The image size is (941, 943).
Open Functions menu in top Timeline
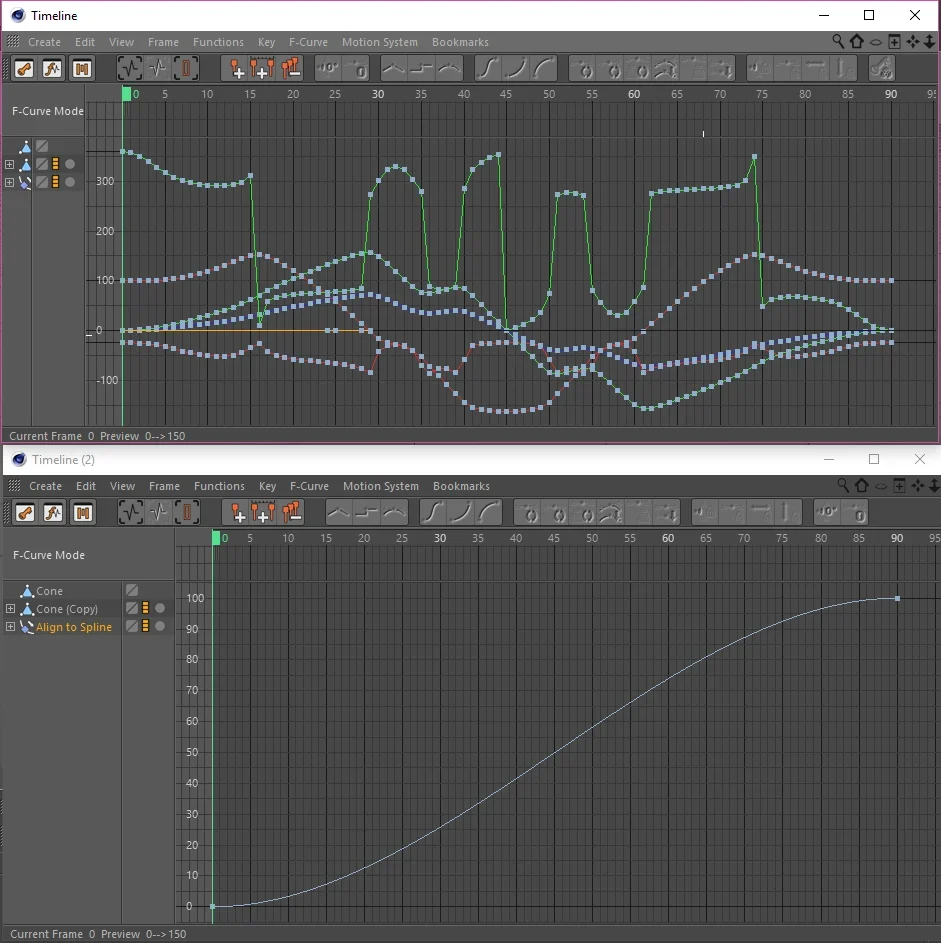218,42
